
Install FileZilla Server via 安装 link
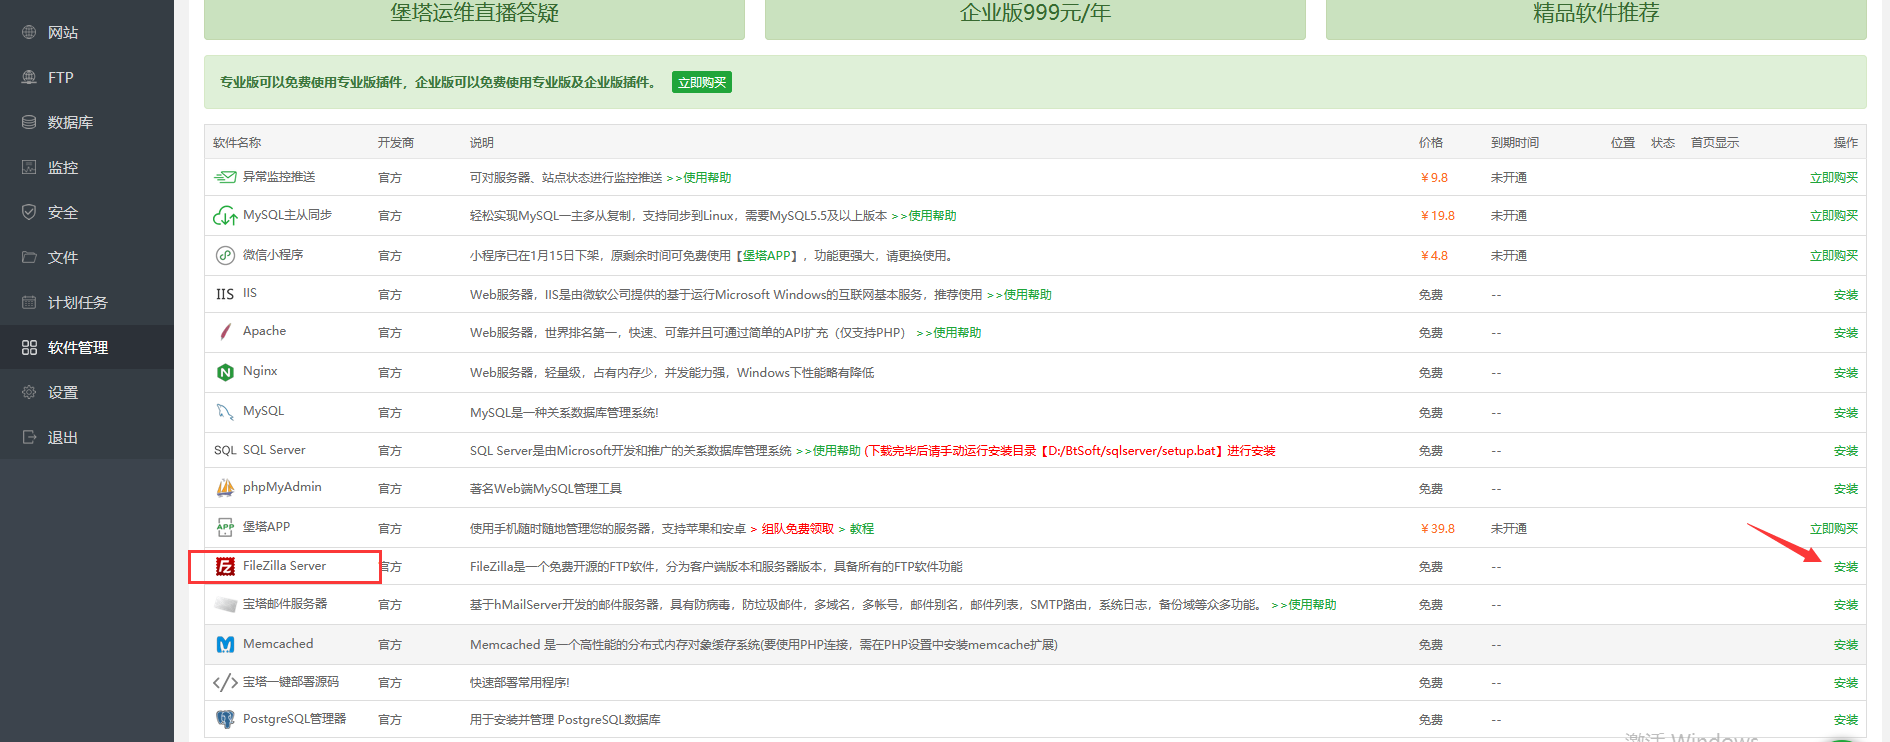pyautogui.click(x=1845, y=566)
